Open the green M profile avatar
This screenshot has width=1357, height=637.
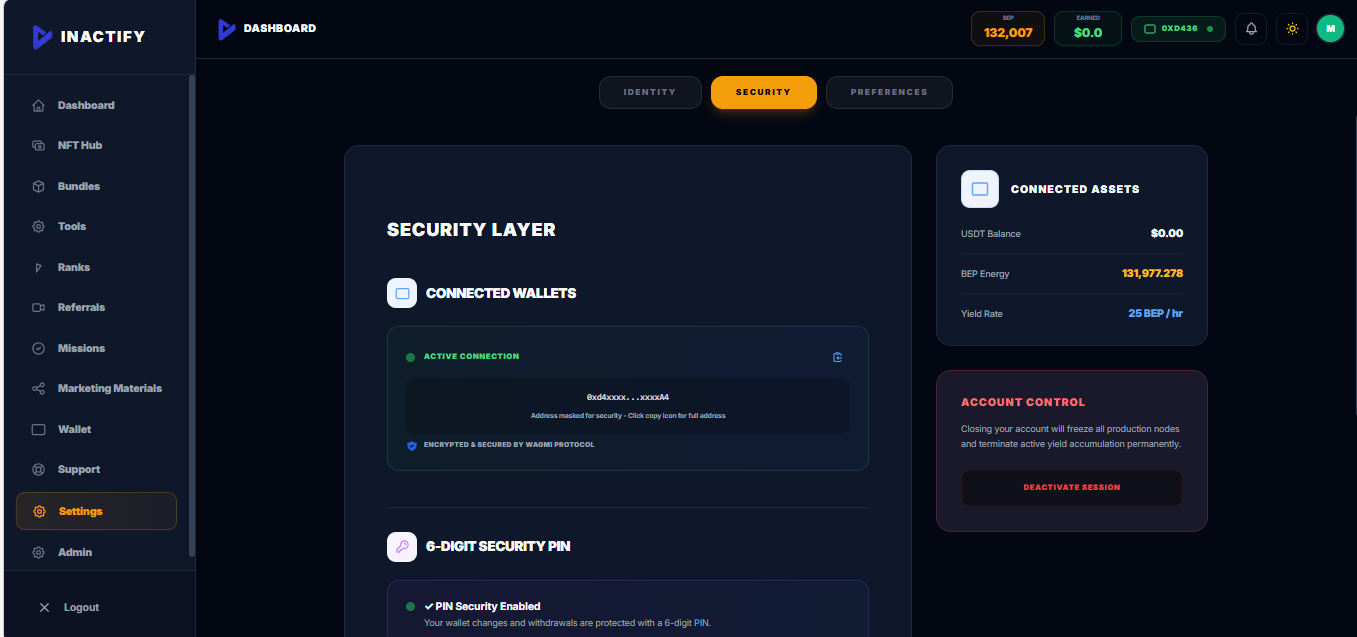pos(1330,28)
